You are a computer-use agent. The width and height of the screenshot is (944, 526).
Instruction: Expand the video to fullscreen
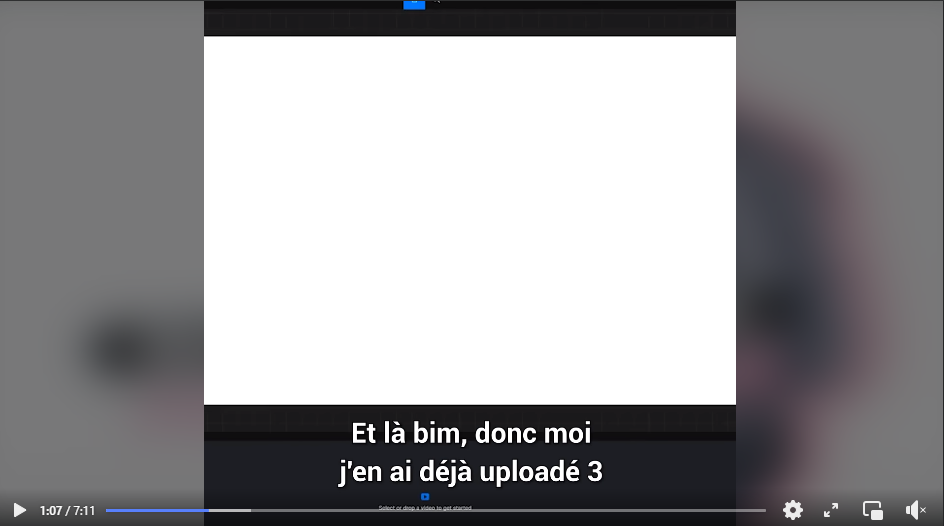coord(831,510)
